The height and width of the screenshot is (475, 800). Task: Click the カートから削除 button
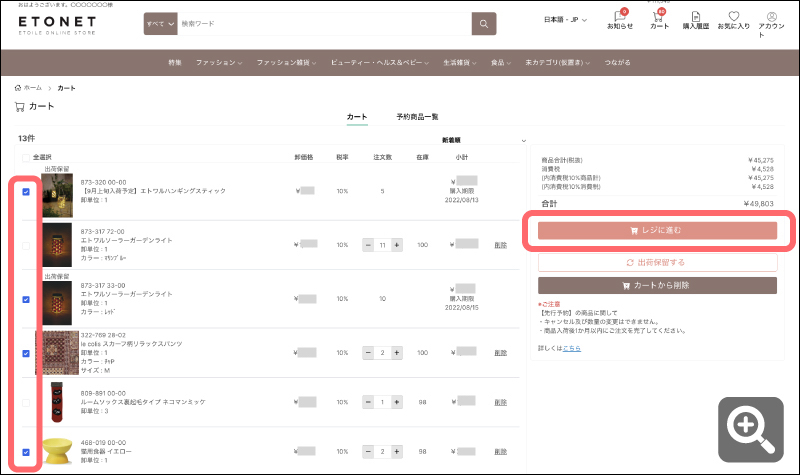click(657, 286)
